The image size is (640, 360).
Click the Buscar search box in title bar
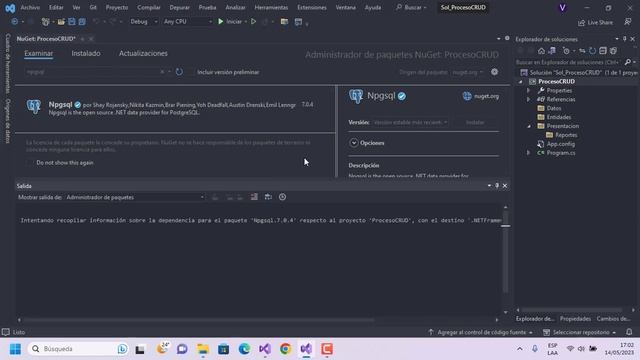click(411, 7)
